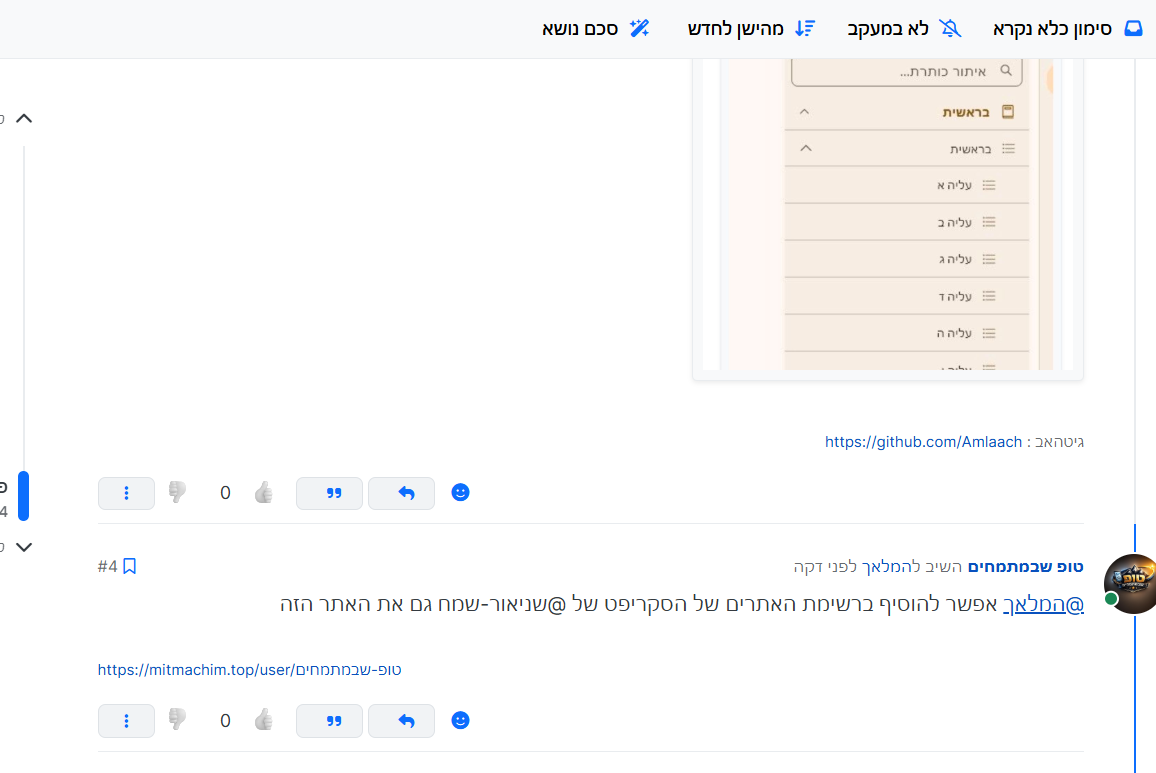Click the magic wand icon
This screenshot has height=773, width=1156.
639,29
